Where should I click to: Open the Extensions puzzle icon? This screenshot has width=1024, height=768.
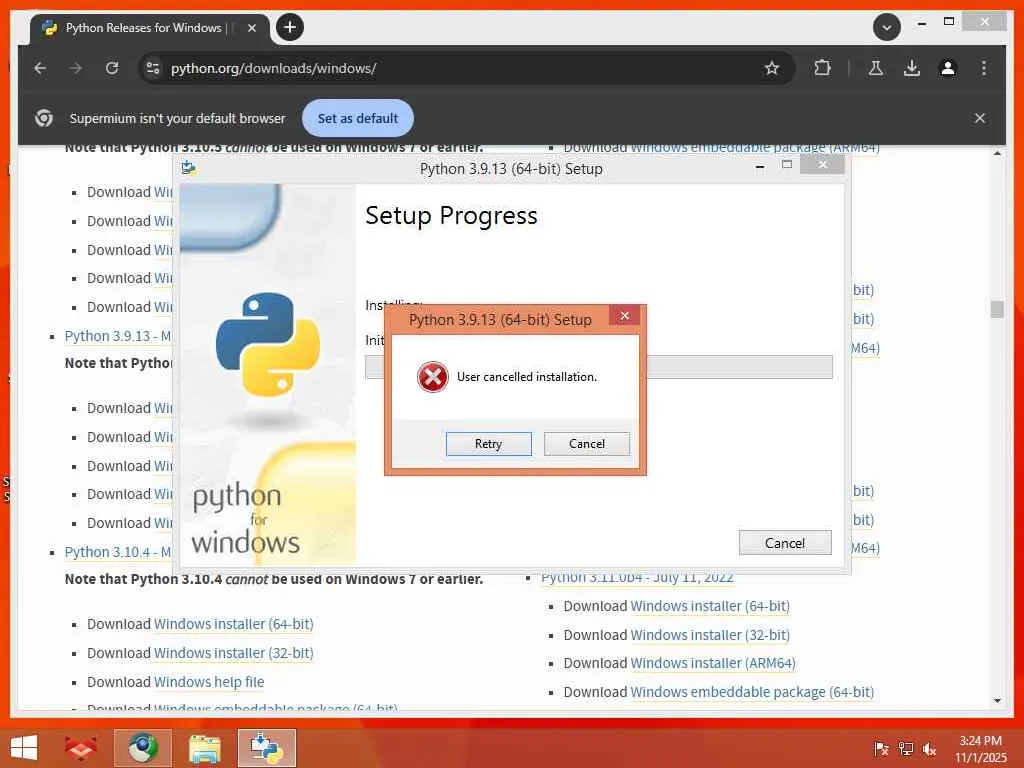[822, 68]
